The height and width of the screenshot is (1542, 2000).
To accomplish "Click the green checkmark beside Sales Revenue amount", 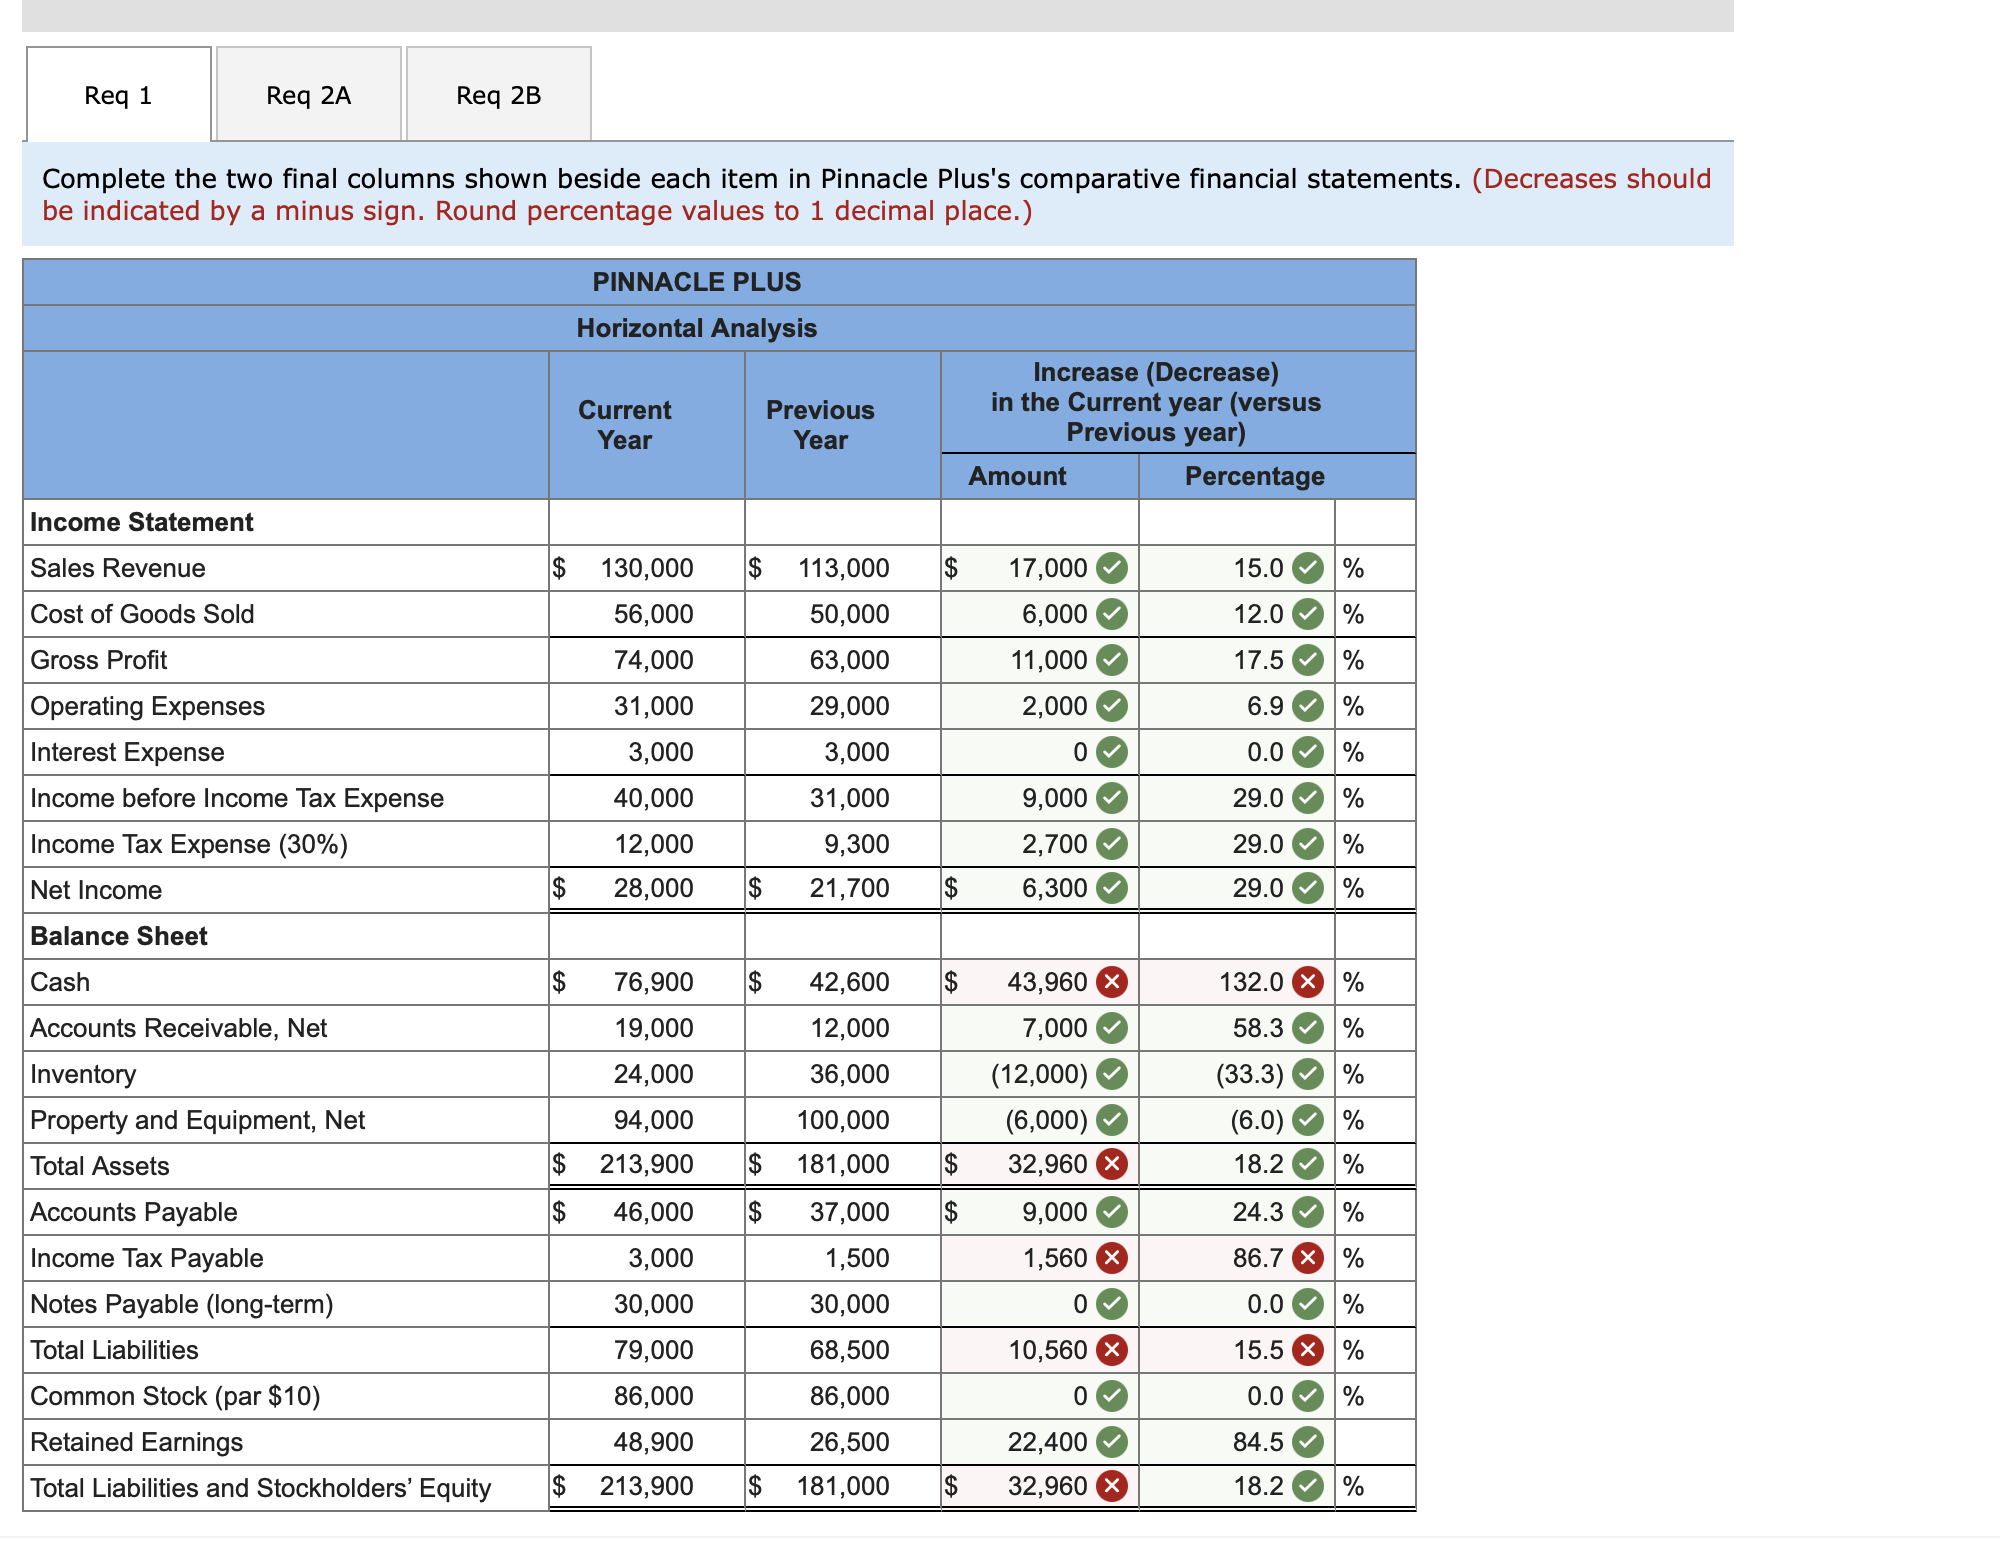I will pos(1113,568).
